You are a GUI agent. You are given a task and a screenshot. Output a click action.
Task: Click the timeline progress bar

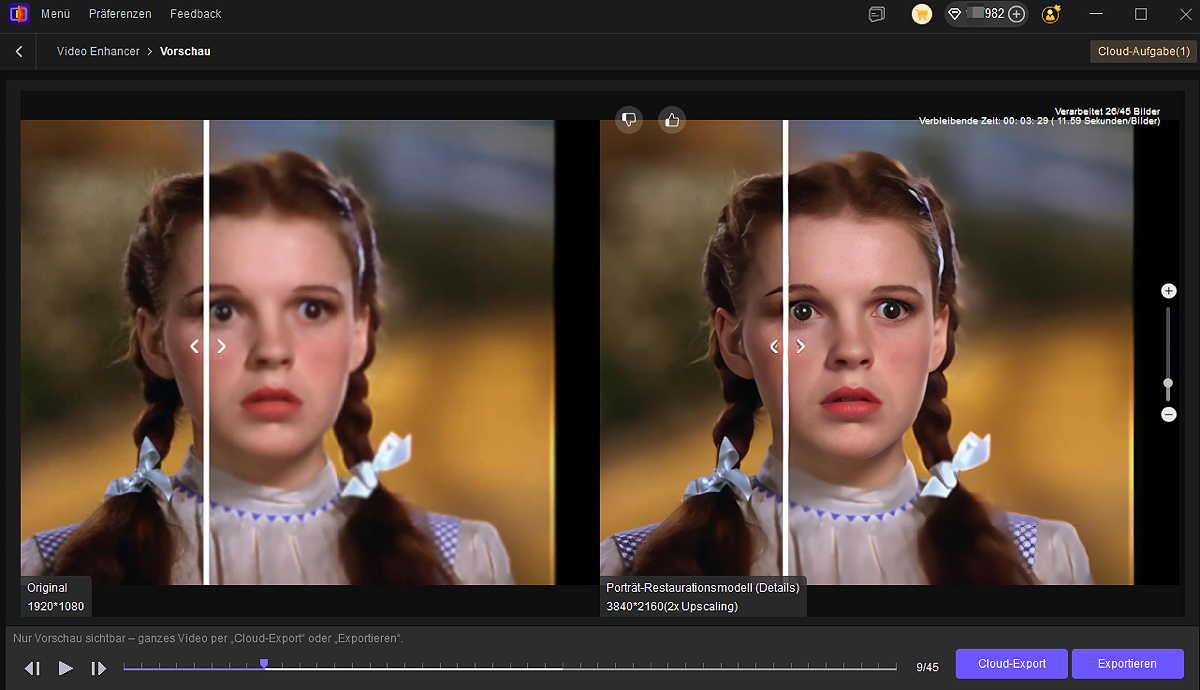click(510, 667)
